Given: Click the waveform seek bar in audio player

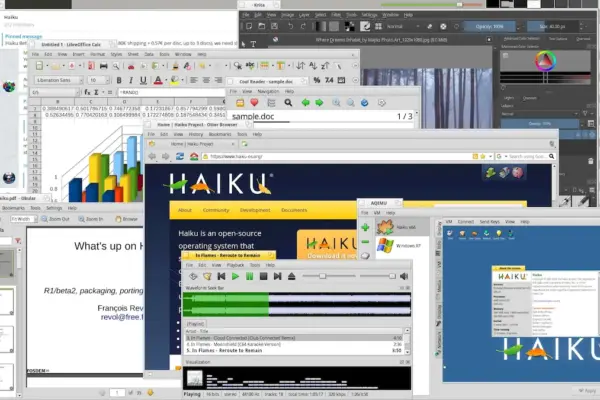Looking at the screenshot, I should pos(297,304).
